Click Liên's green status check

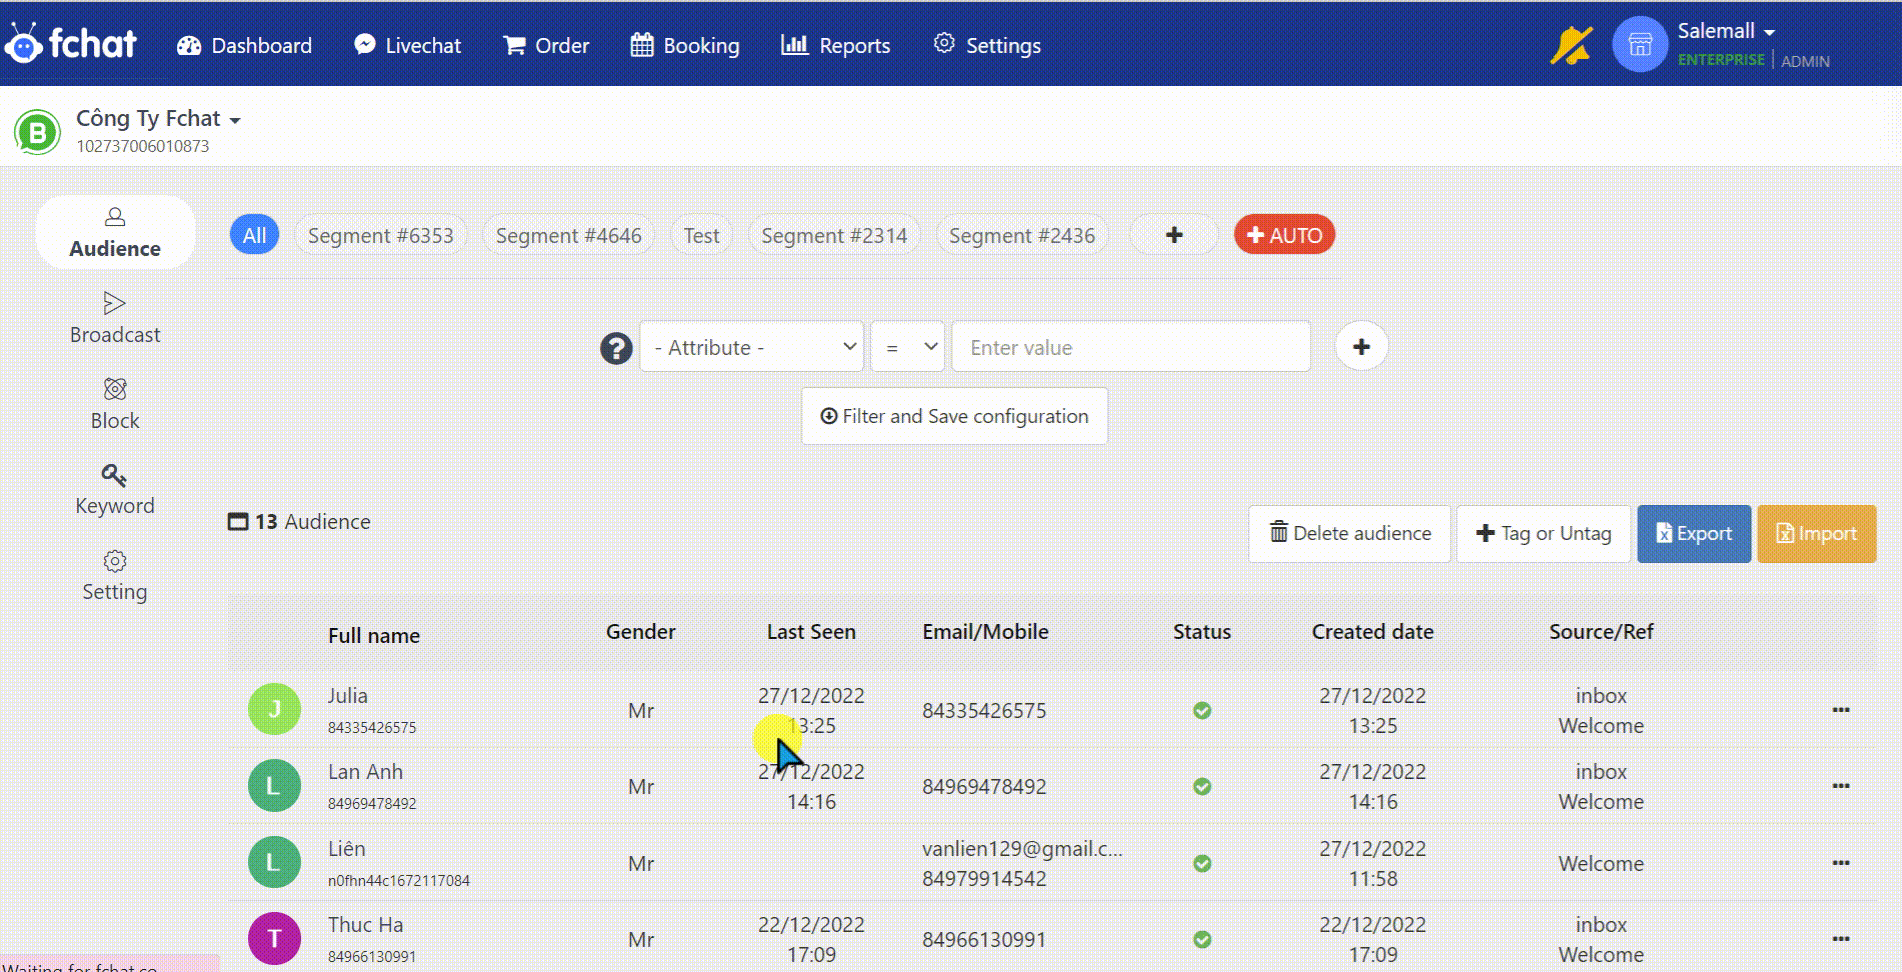[x=1202, y=863]
